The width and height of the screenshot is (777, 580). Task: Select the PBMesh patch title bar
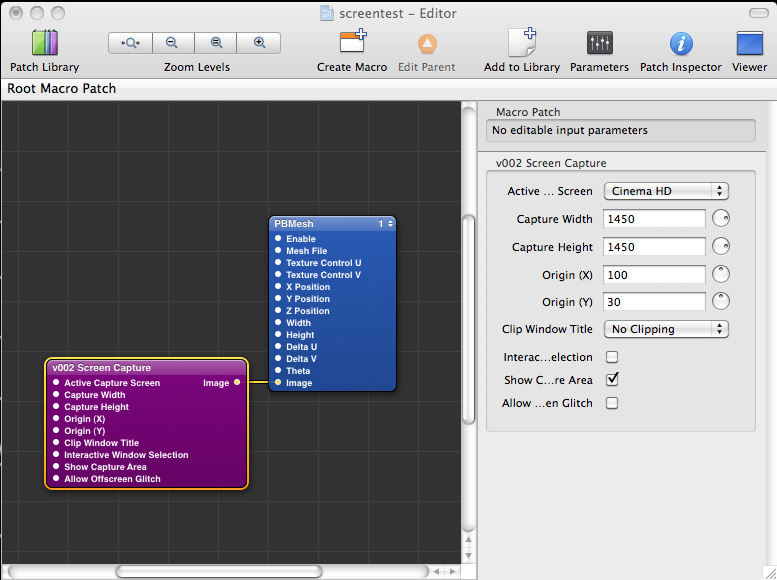pyautogui.click(x=332, y=224)
